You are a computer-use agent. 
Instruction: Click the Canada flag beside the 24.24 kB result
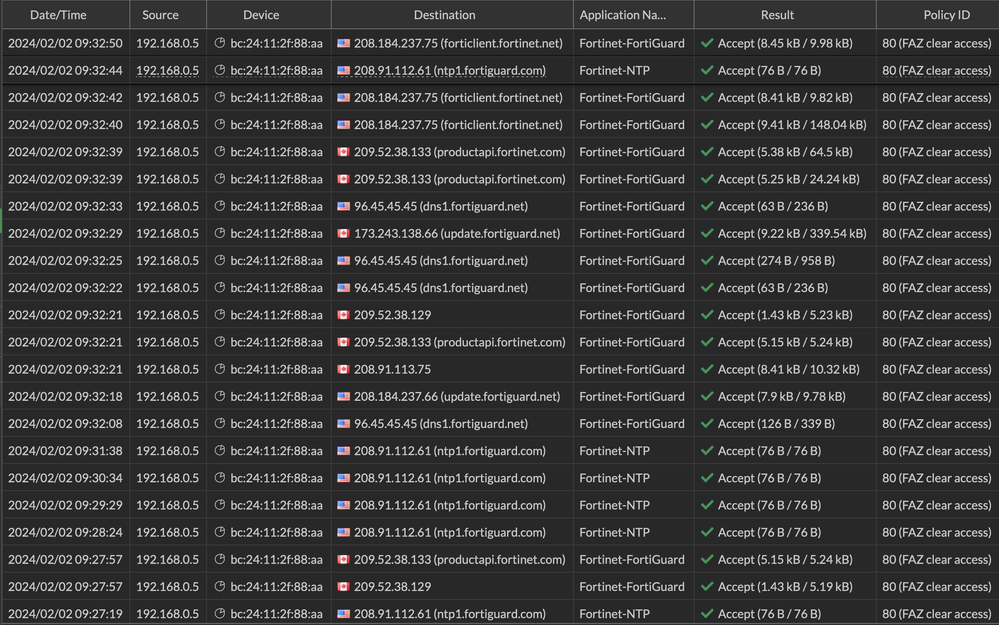tap(343, 179)
